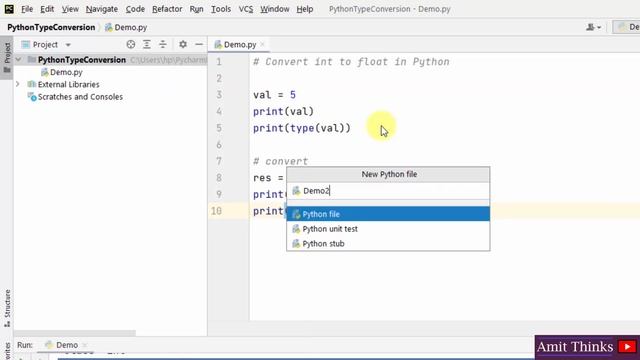
Task: Click the user account icon in toolbar
Action: click(593, 27)
